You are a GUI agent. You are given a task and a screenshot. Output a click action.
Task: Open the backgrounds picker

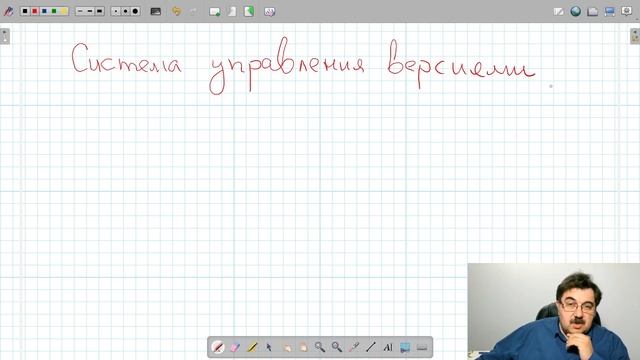[156, 11]
